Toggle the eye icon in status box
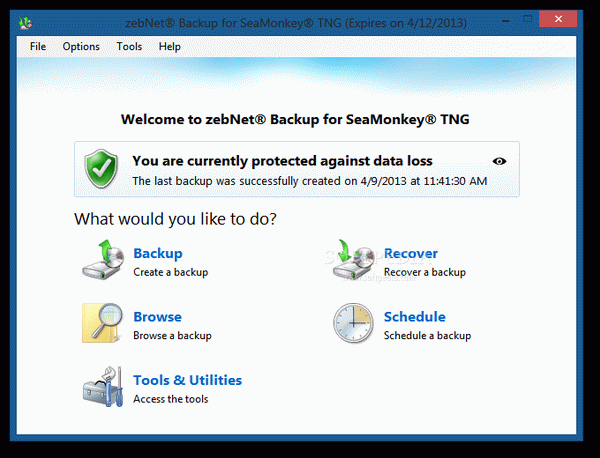The width and height of the screenshot is (600, 458). [x=499, y=161]
